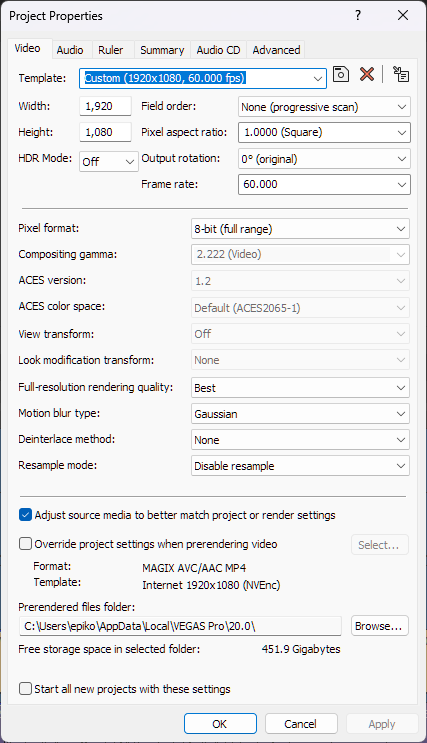Click the Width input field
Image resolution: width=427 pixels, height=743 pixels.
tap(105, 106)
